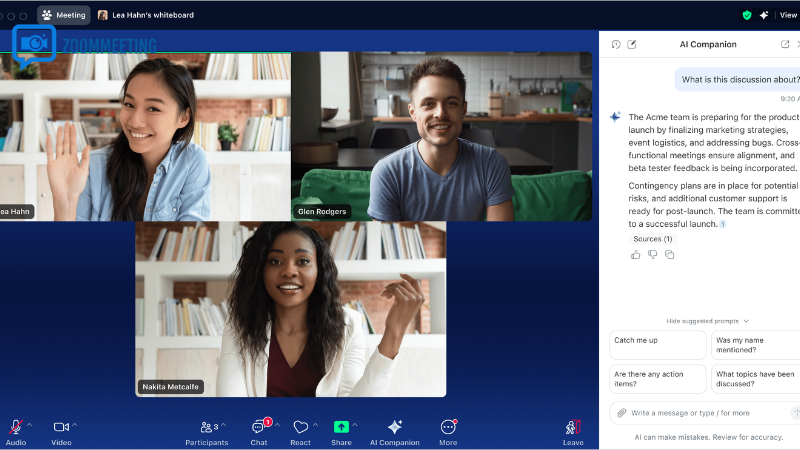Click the Nakita Metcalfe name label
Image resolution: width=800 pixels, height=450 pixels.
(x=170, y=387)
